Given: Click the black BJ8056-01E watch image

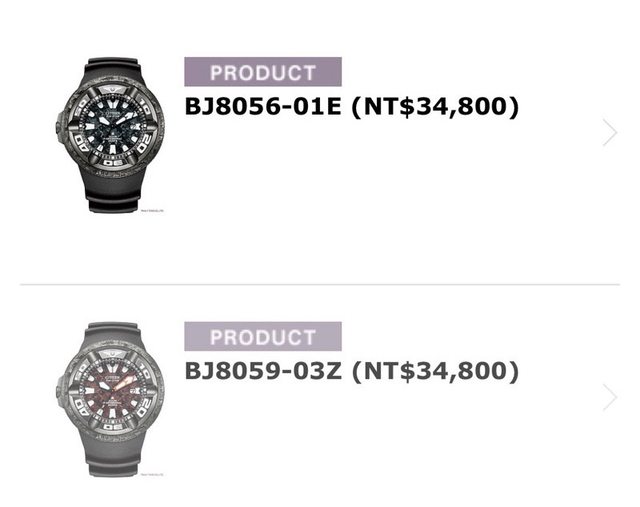Looking at the screenshot, I should pyautogui.click(x=111, y=134).
